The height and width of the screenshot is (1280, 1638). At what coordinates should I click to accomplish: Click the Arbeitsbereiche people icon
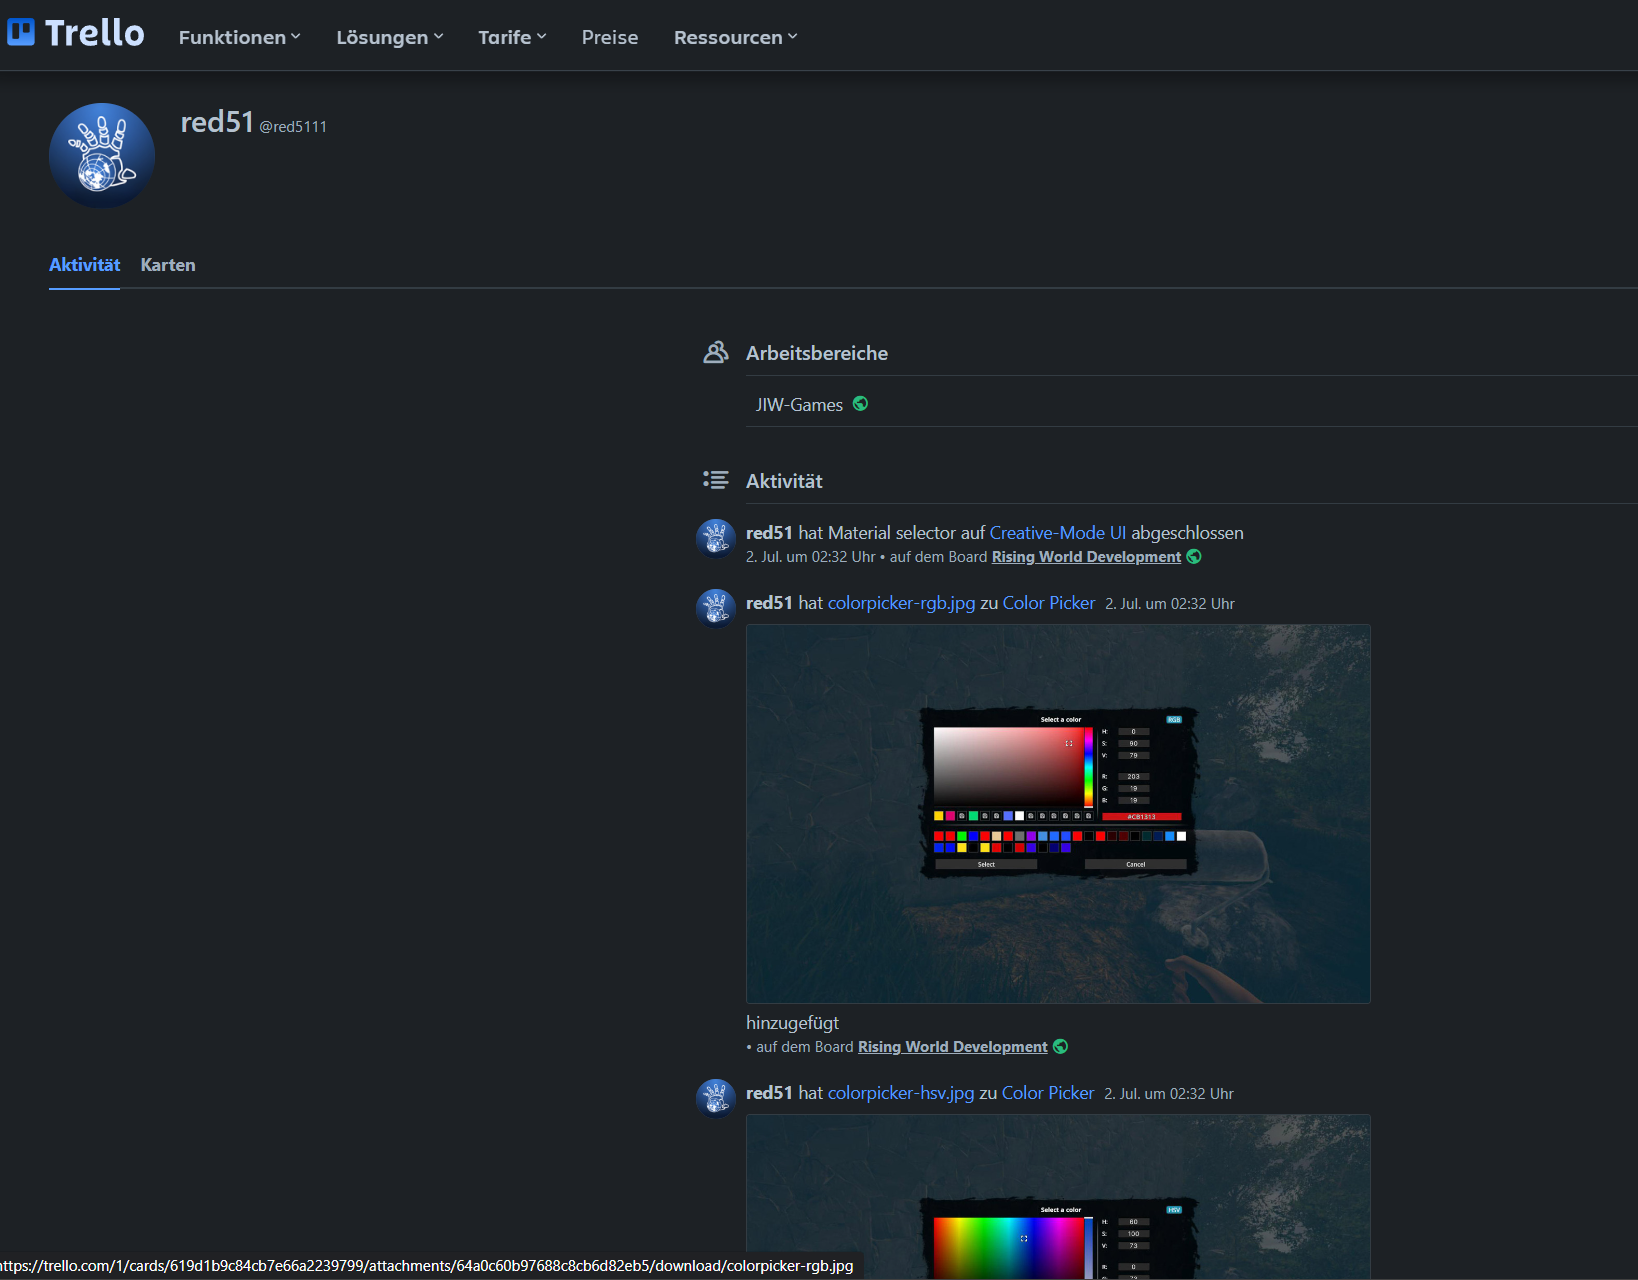click(x=716, y=352)
